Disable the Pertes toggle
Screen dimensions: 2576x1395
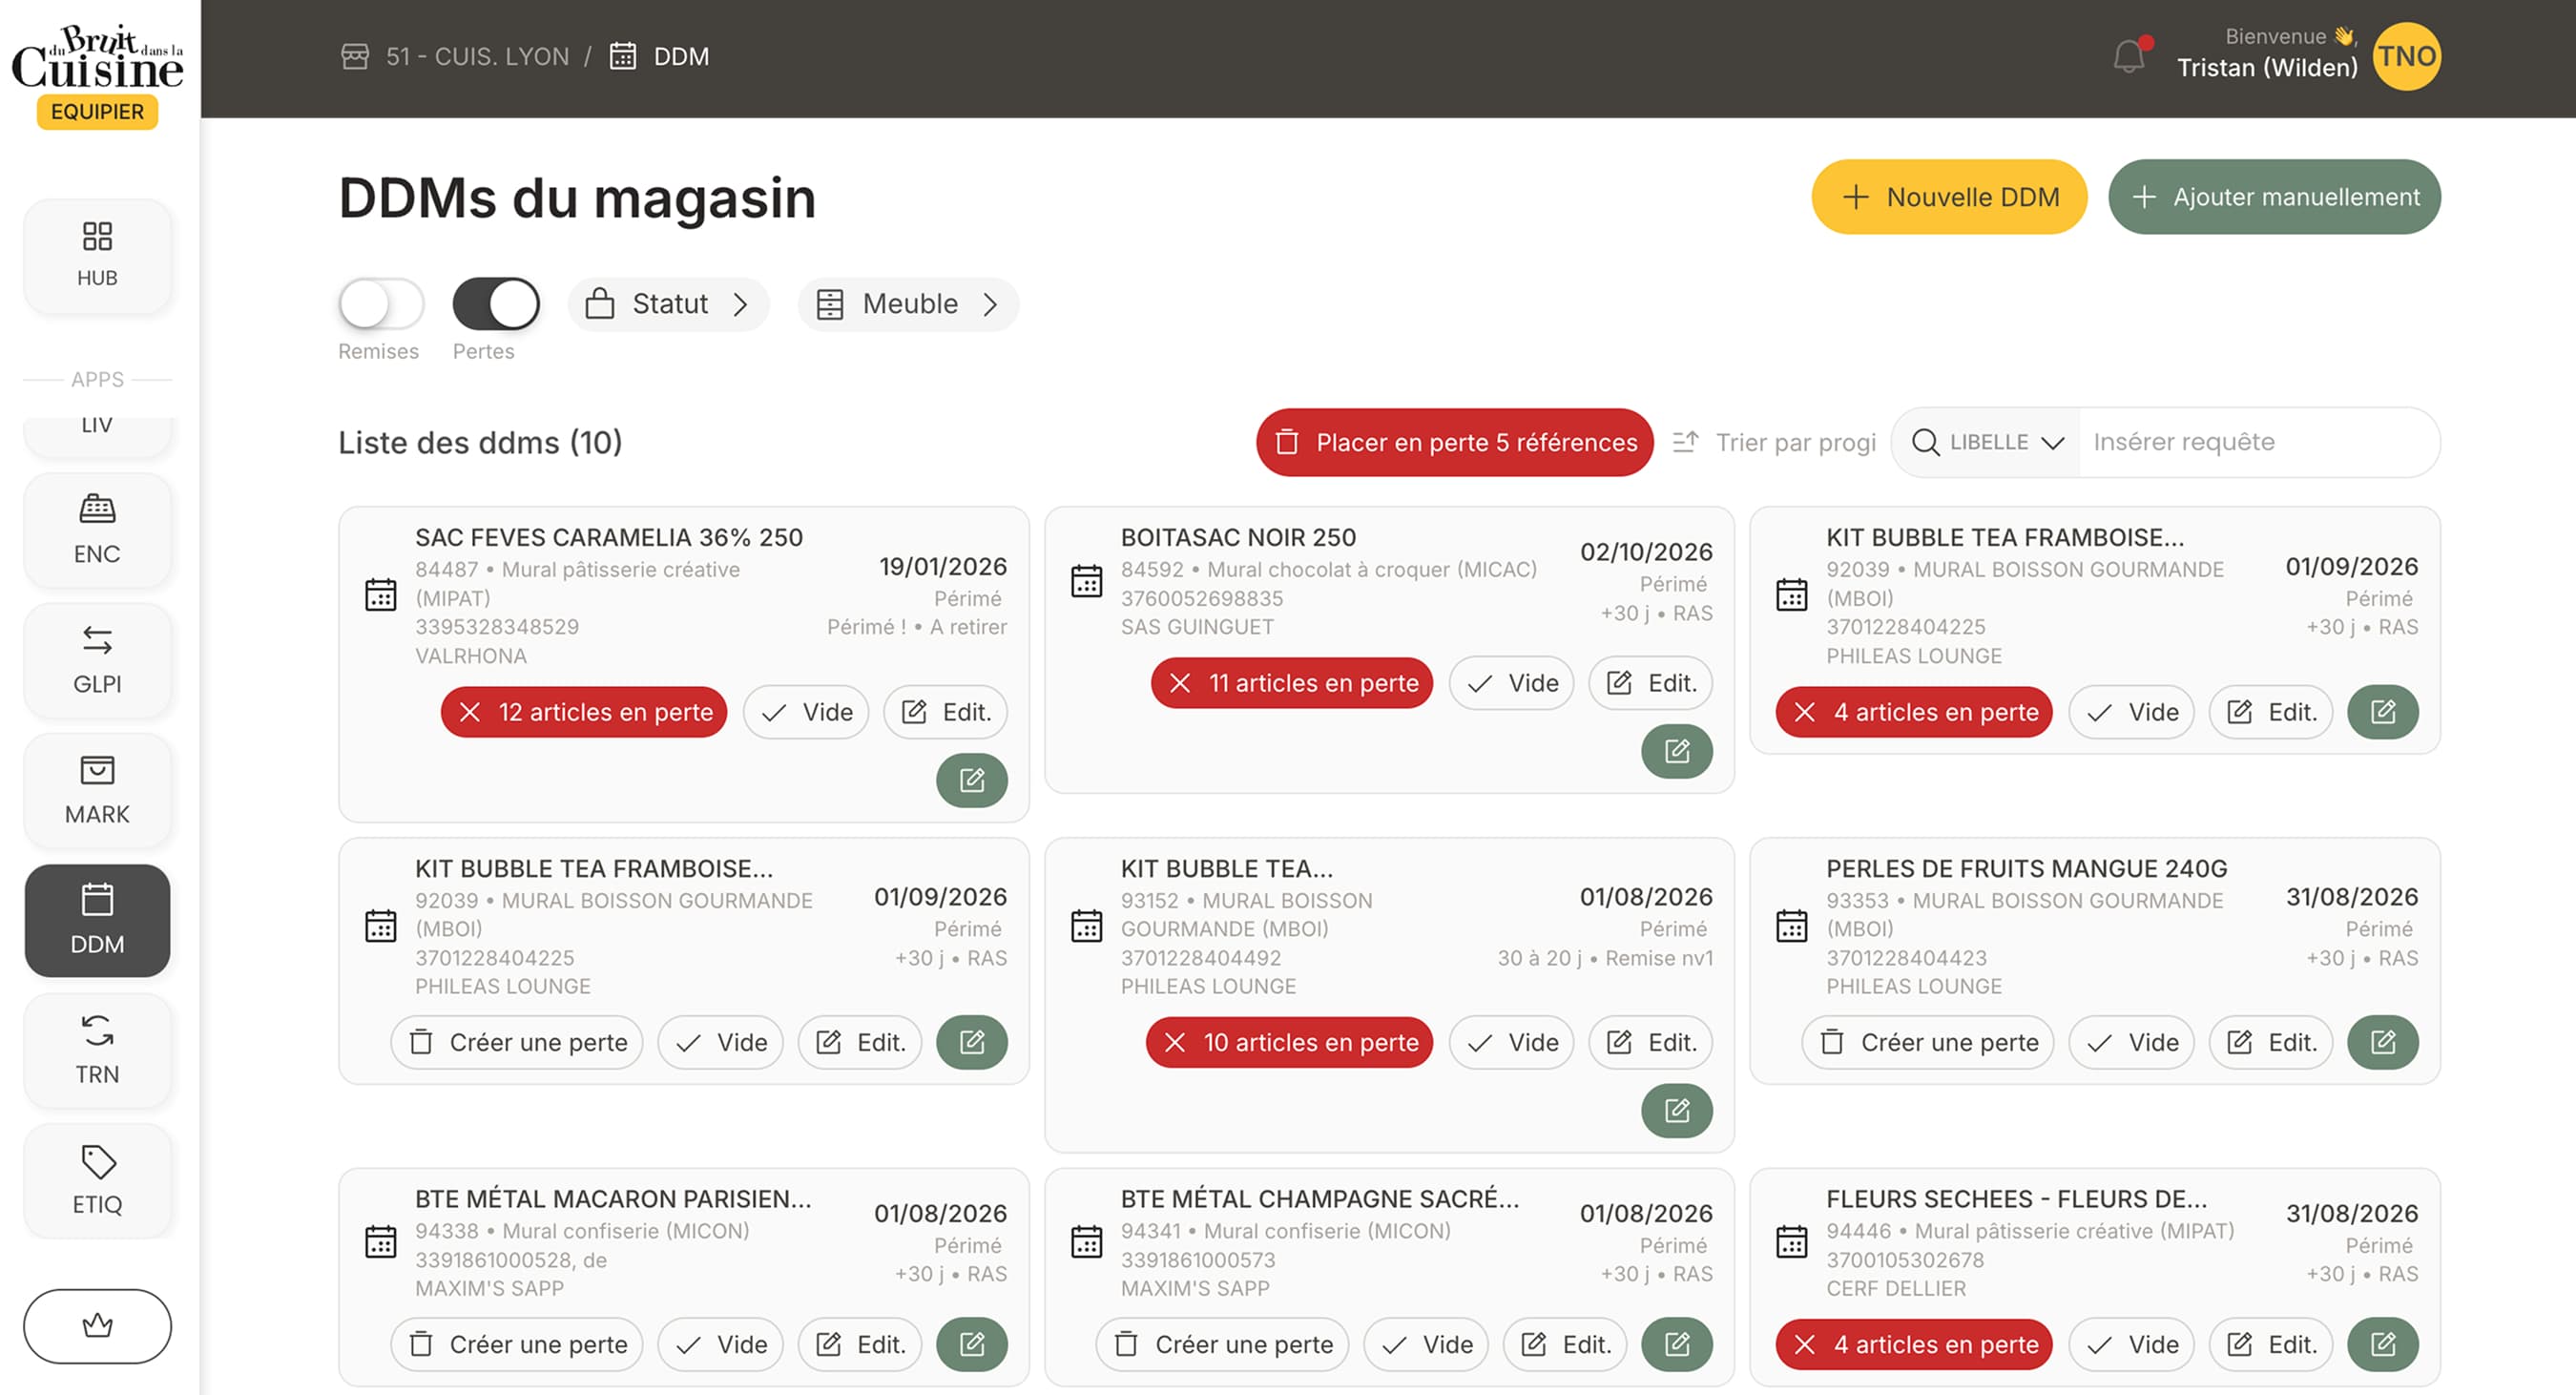pos(496,303)
